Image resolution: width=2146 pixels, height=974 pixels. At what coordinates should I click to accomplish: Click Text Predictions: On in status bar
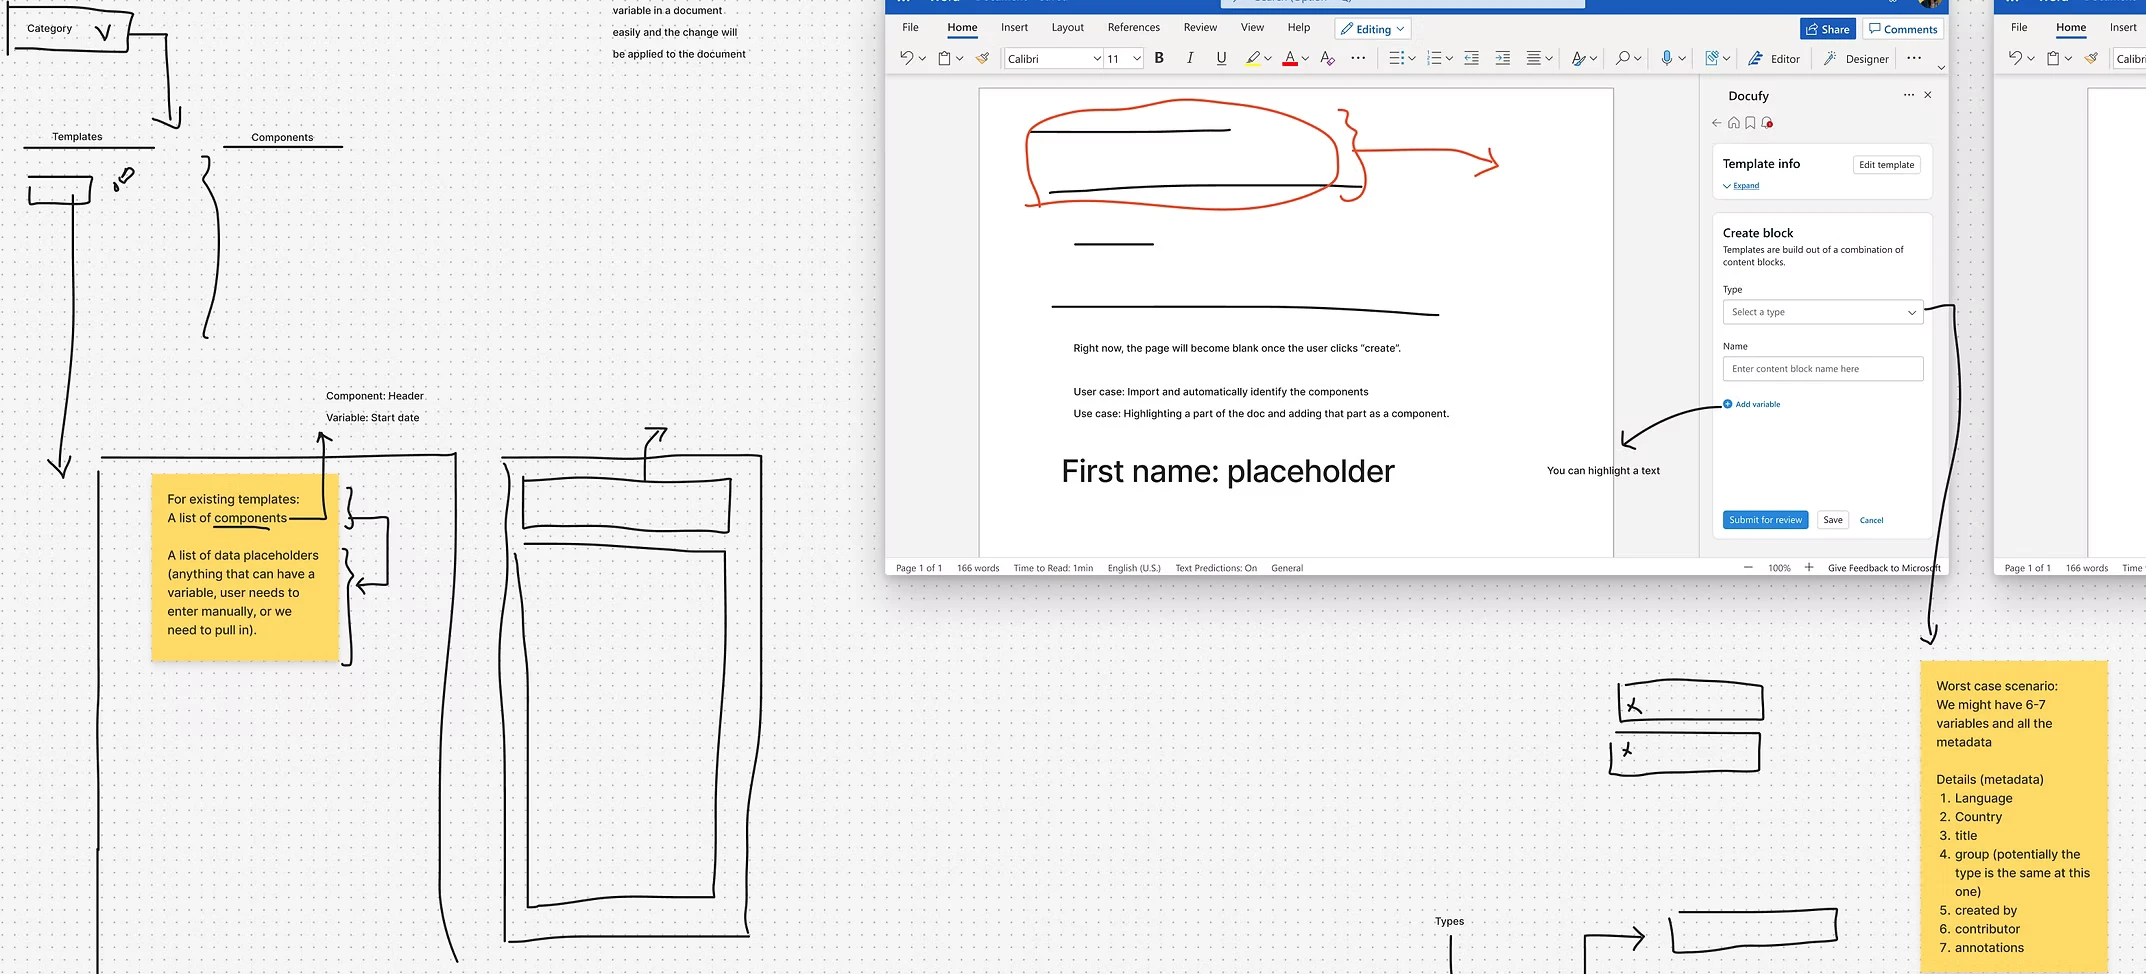point(1216,568)
